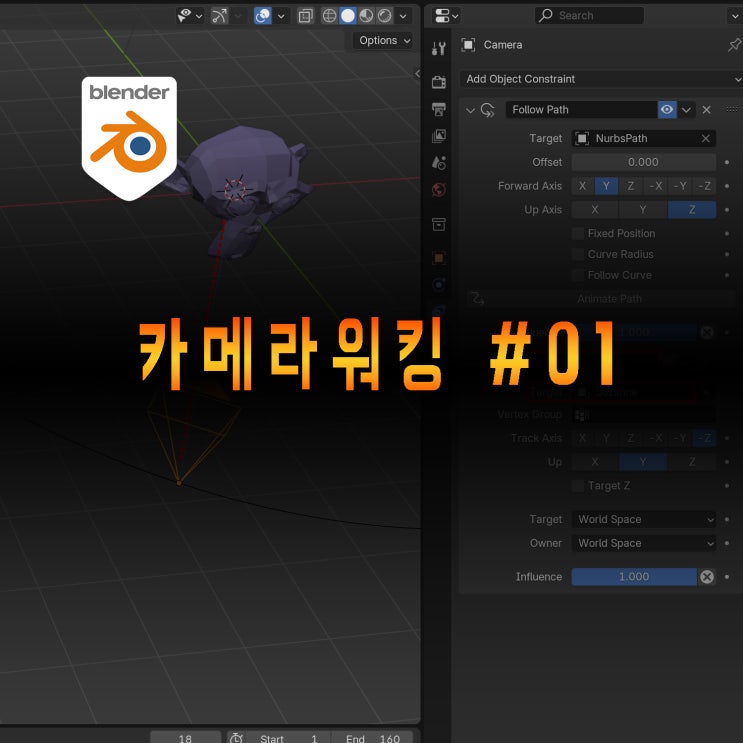The image size is (743, 743).
Task: Open the Object properties tab
Action: 438,258
